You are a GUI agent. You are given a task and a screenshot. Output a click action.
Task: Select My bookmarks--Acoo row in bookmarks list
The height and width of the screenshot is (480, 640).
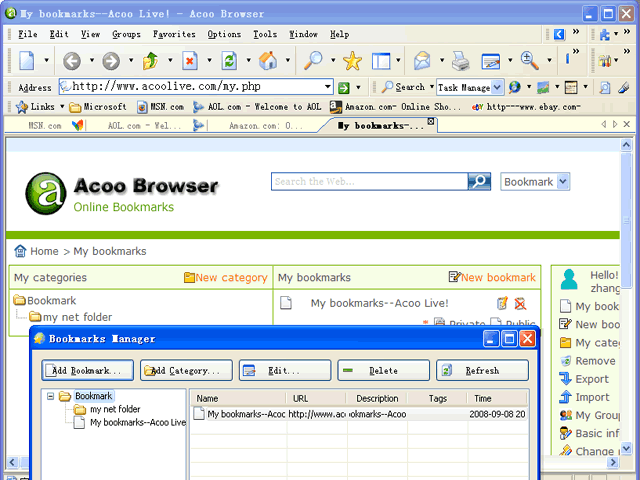[359, 414]
